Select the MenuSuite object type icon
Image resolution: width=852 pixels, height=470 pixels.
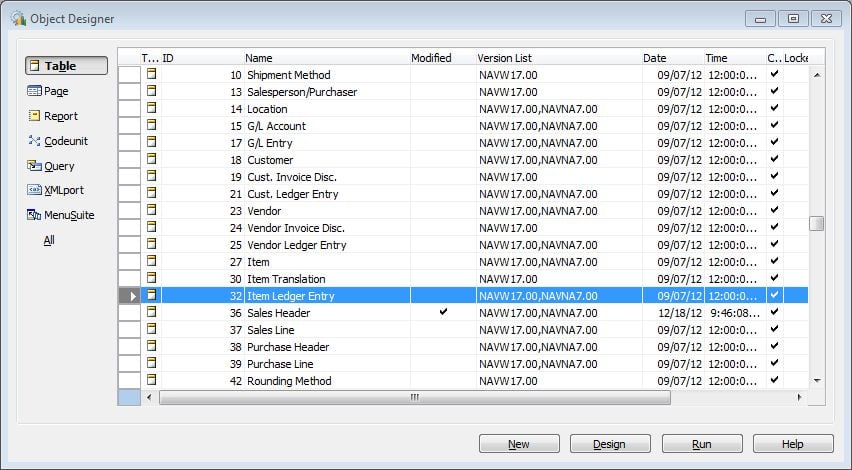[35, 215]
